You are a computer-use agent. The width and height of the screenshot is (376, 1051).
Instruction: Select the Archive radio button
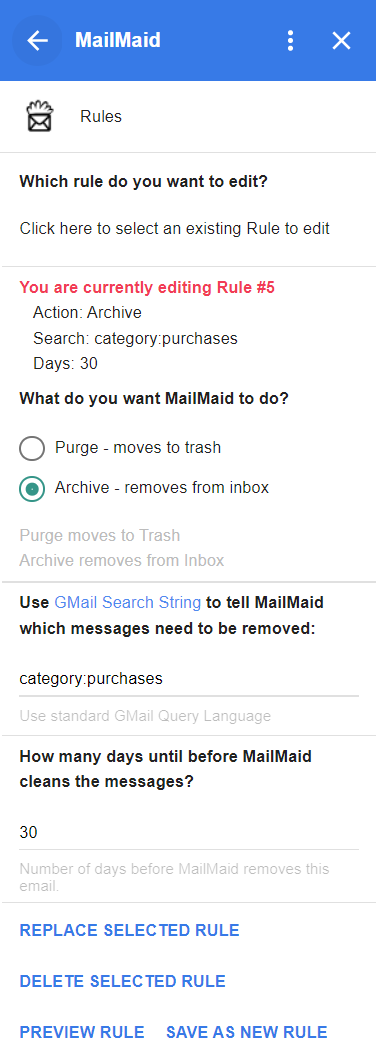32,489
